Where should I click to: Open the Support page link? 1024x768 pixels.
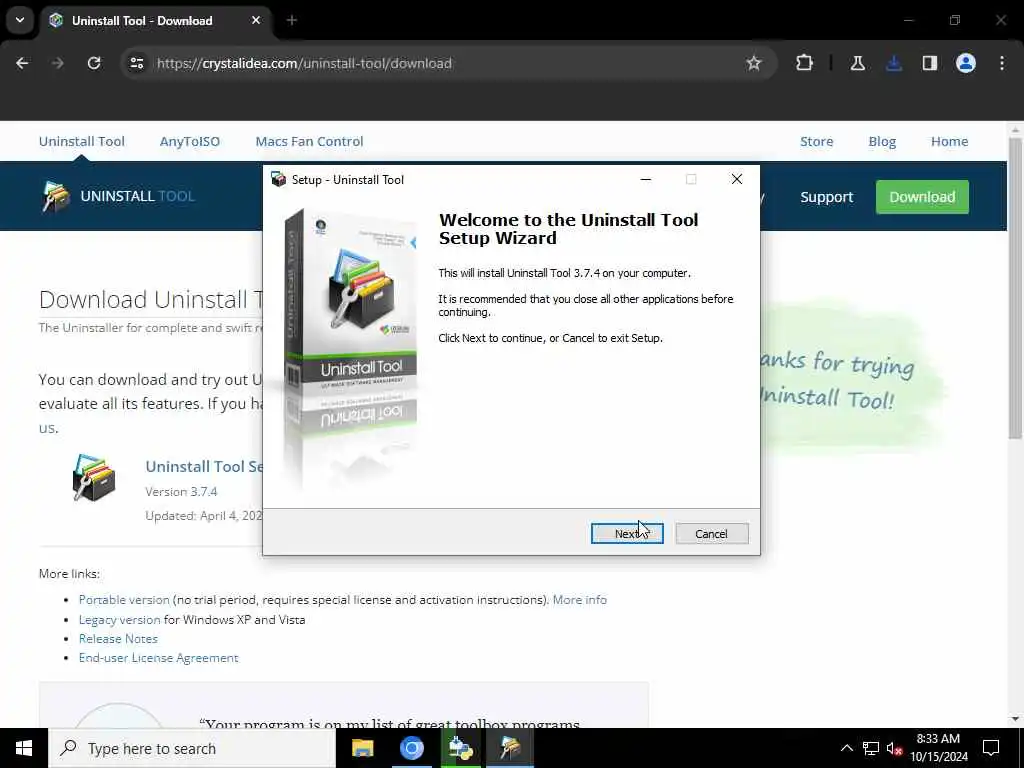tap(827, 197)
